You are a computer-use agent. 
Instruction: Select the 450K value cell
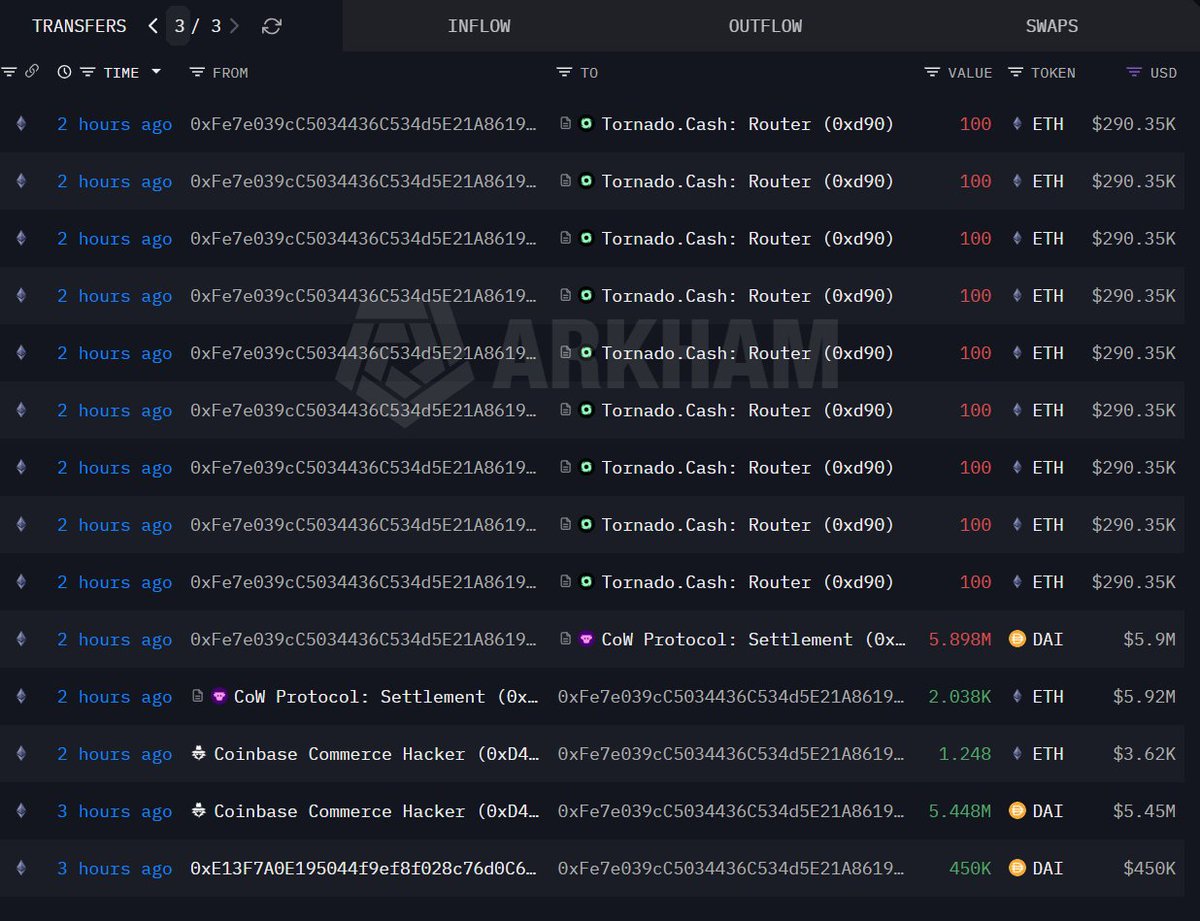(970, 868)
